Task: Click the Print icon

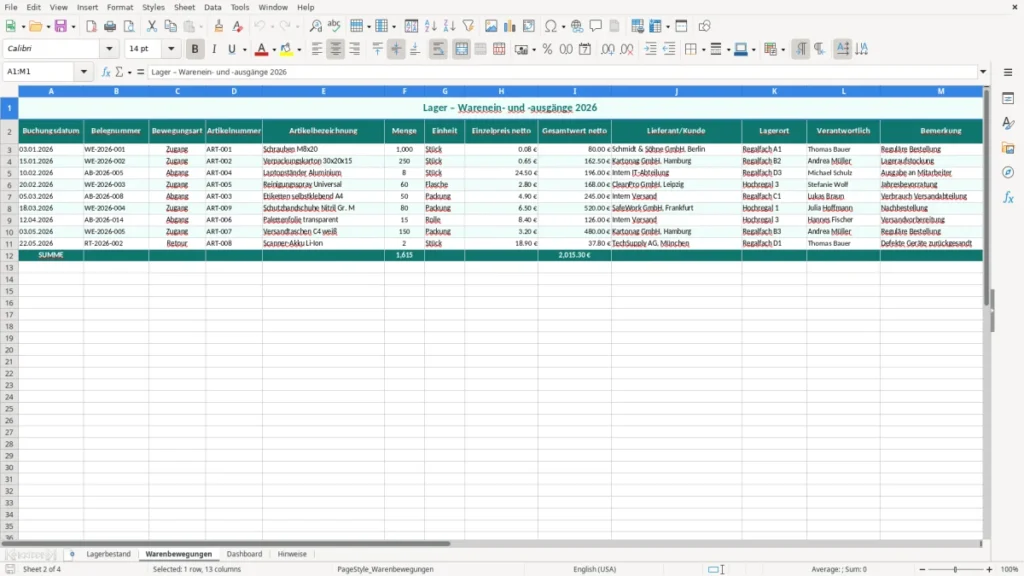Action: (x=110, y=26)
